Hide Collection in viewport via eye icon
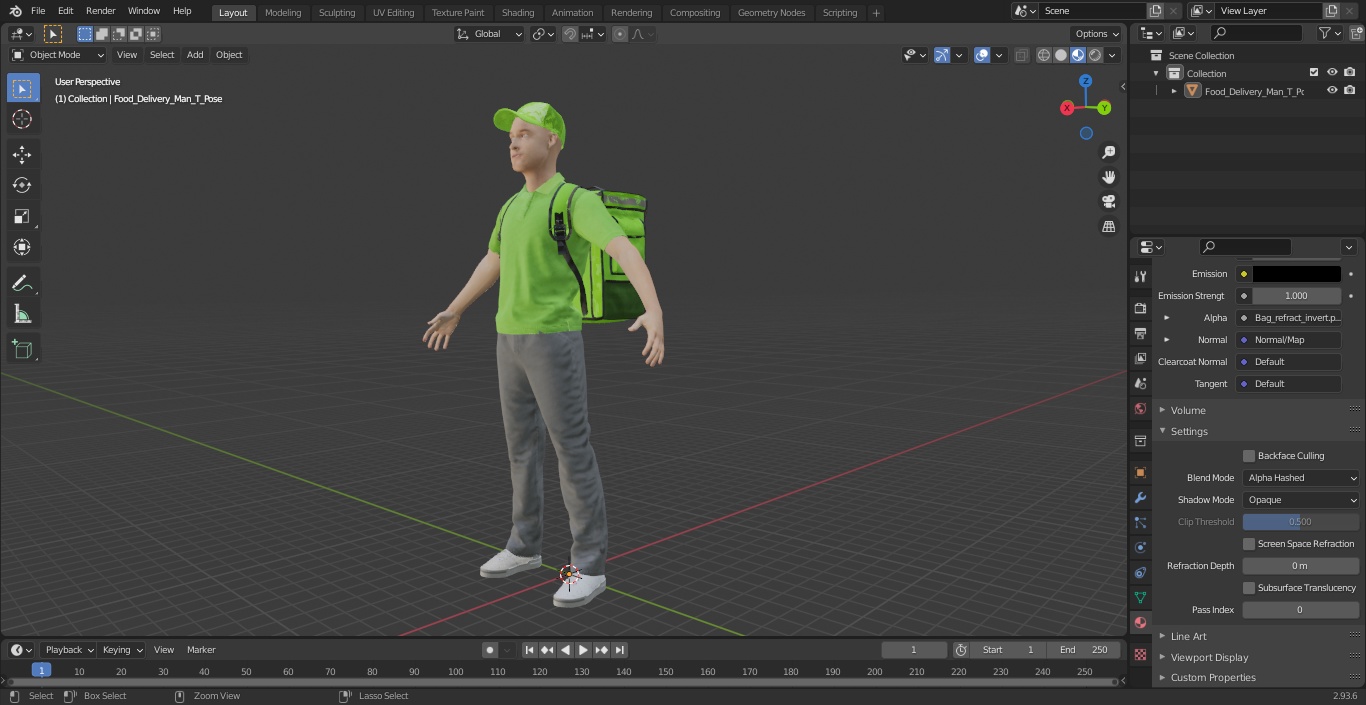The width and height of the screenshot is (1366, 705). coord(1332,73)
